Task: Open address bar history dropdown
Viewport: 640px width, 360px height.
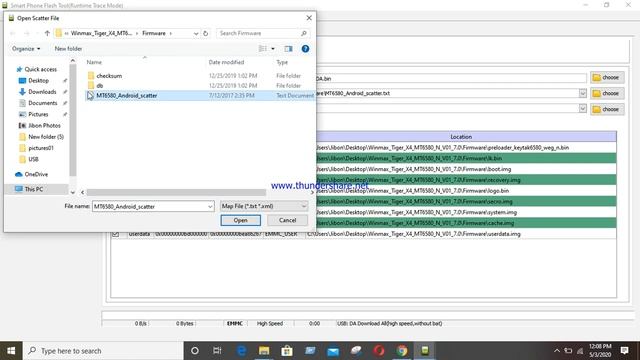Action: 196,33
